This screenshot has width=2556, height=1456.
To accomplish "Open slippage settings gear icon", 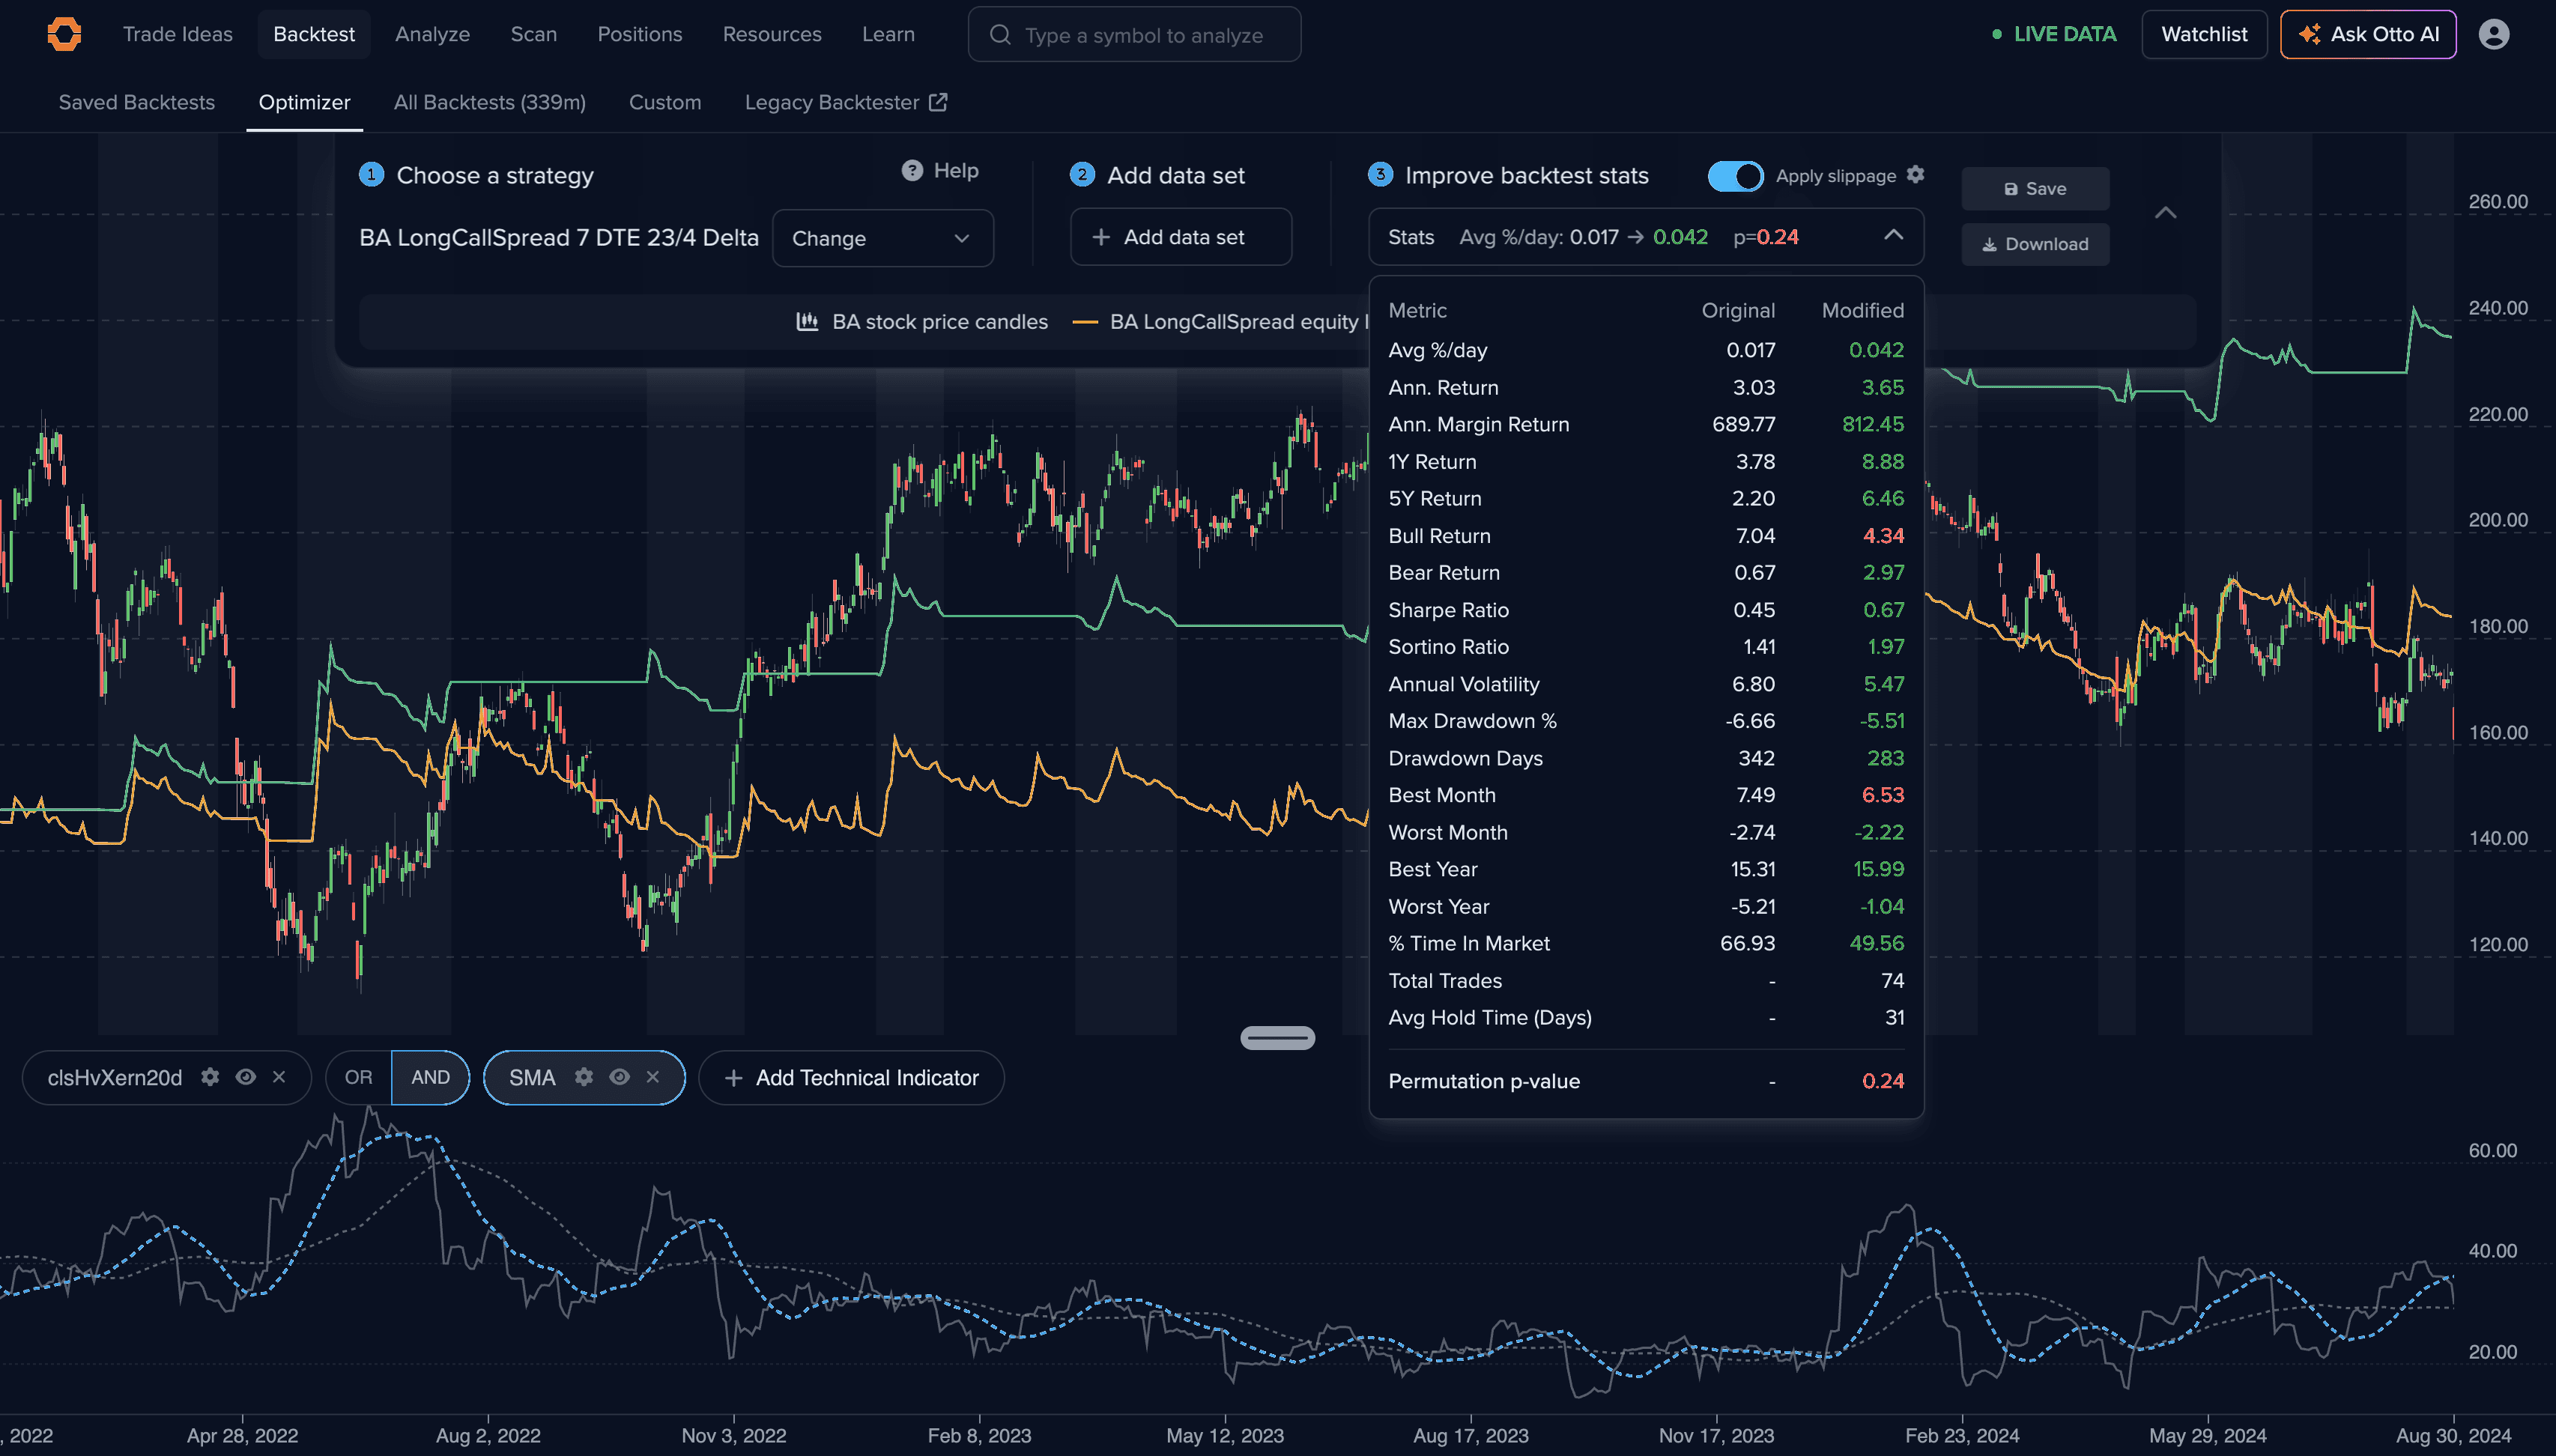I will click(1914, 175).
